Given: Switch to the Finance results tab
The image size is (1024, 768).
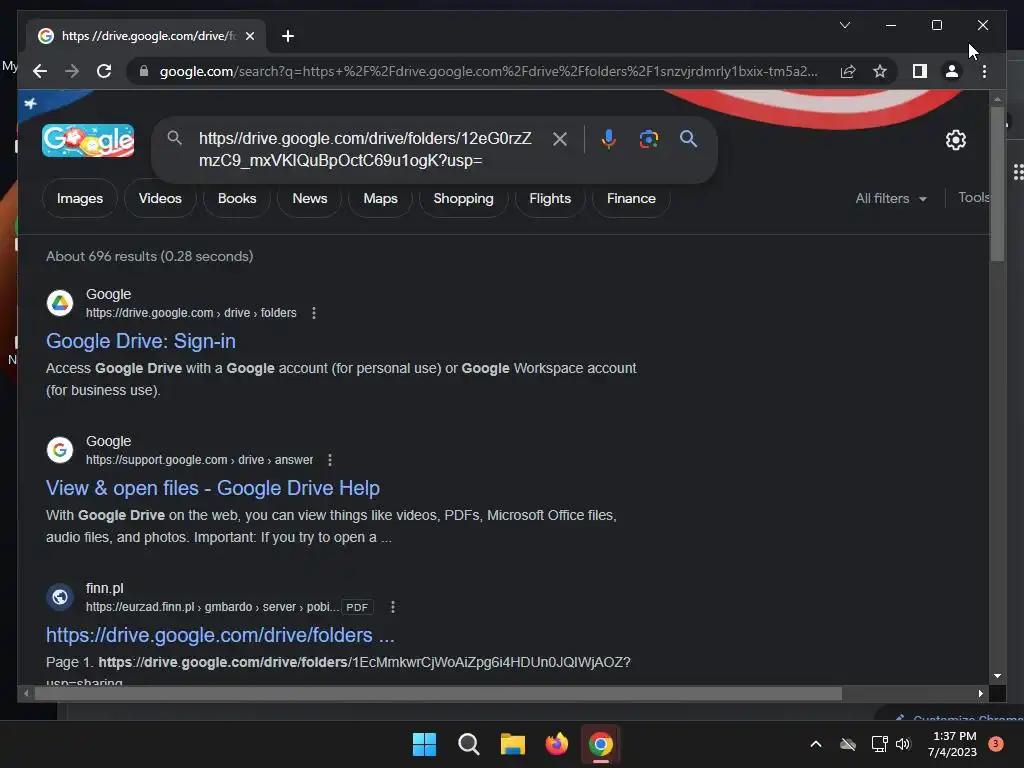Looking at the screenshot, I should click(631, 199).
